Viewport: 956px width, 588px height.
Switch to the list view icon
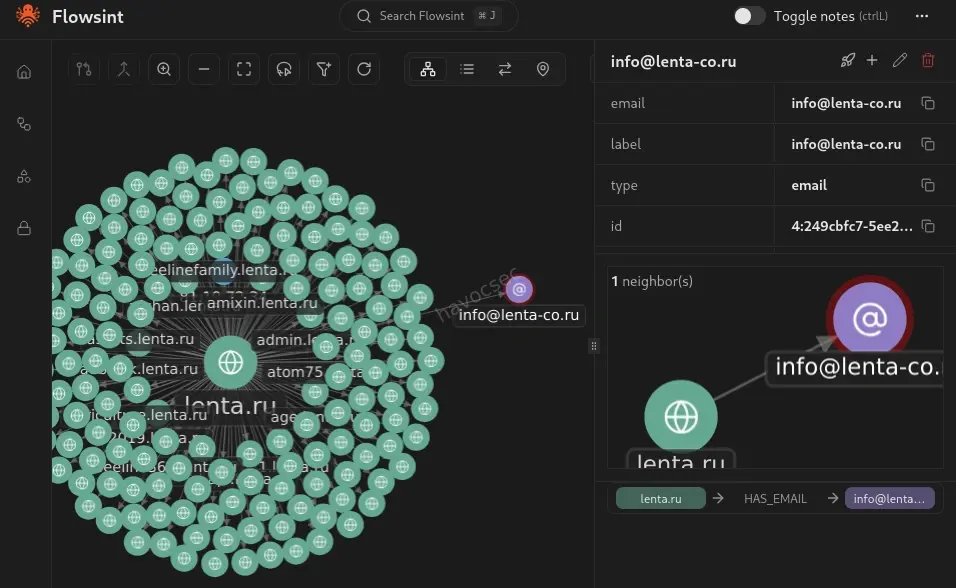tap(466, 69)
